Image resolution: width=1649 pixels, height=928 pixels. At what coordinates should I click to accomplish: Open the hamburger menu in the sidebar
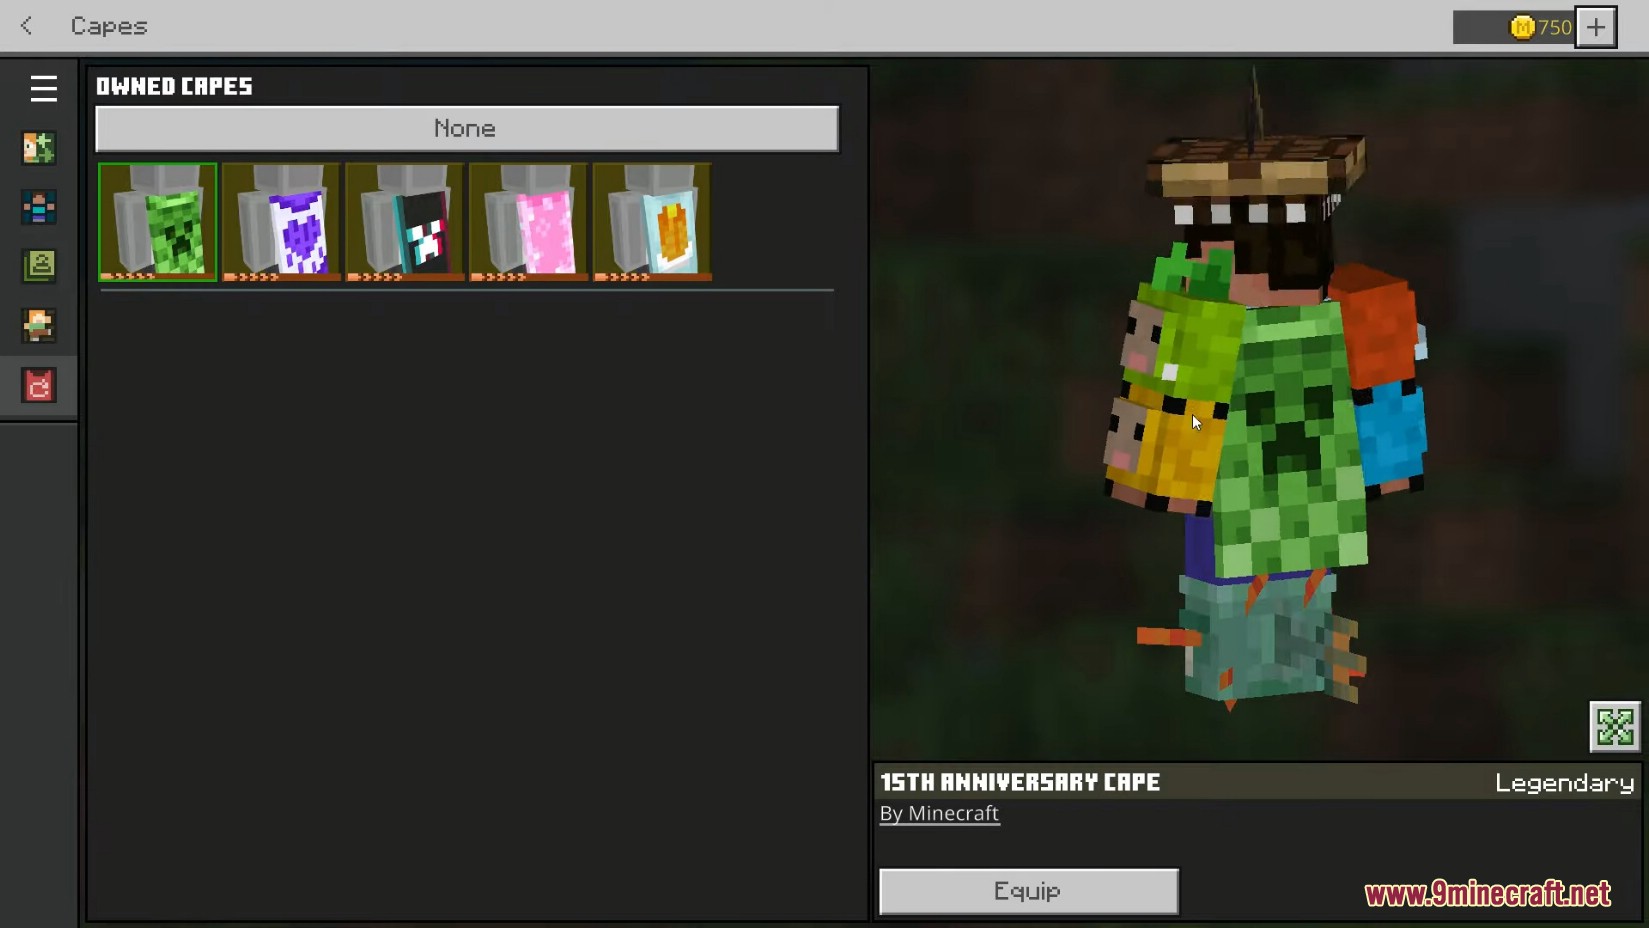pos(43,89)
